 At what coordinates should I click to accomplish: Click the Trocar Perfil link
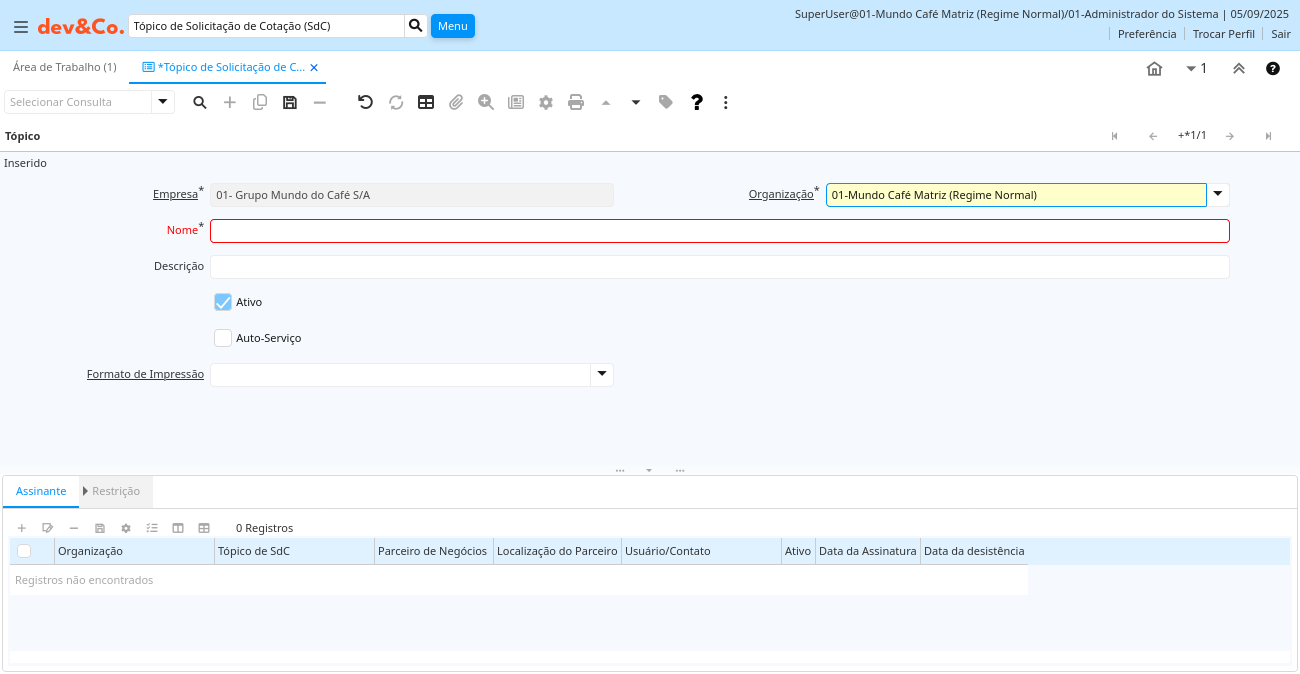click(1223, 34)
